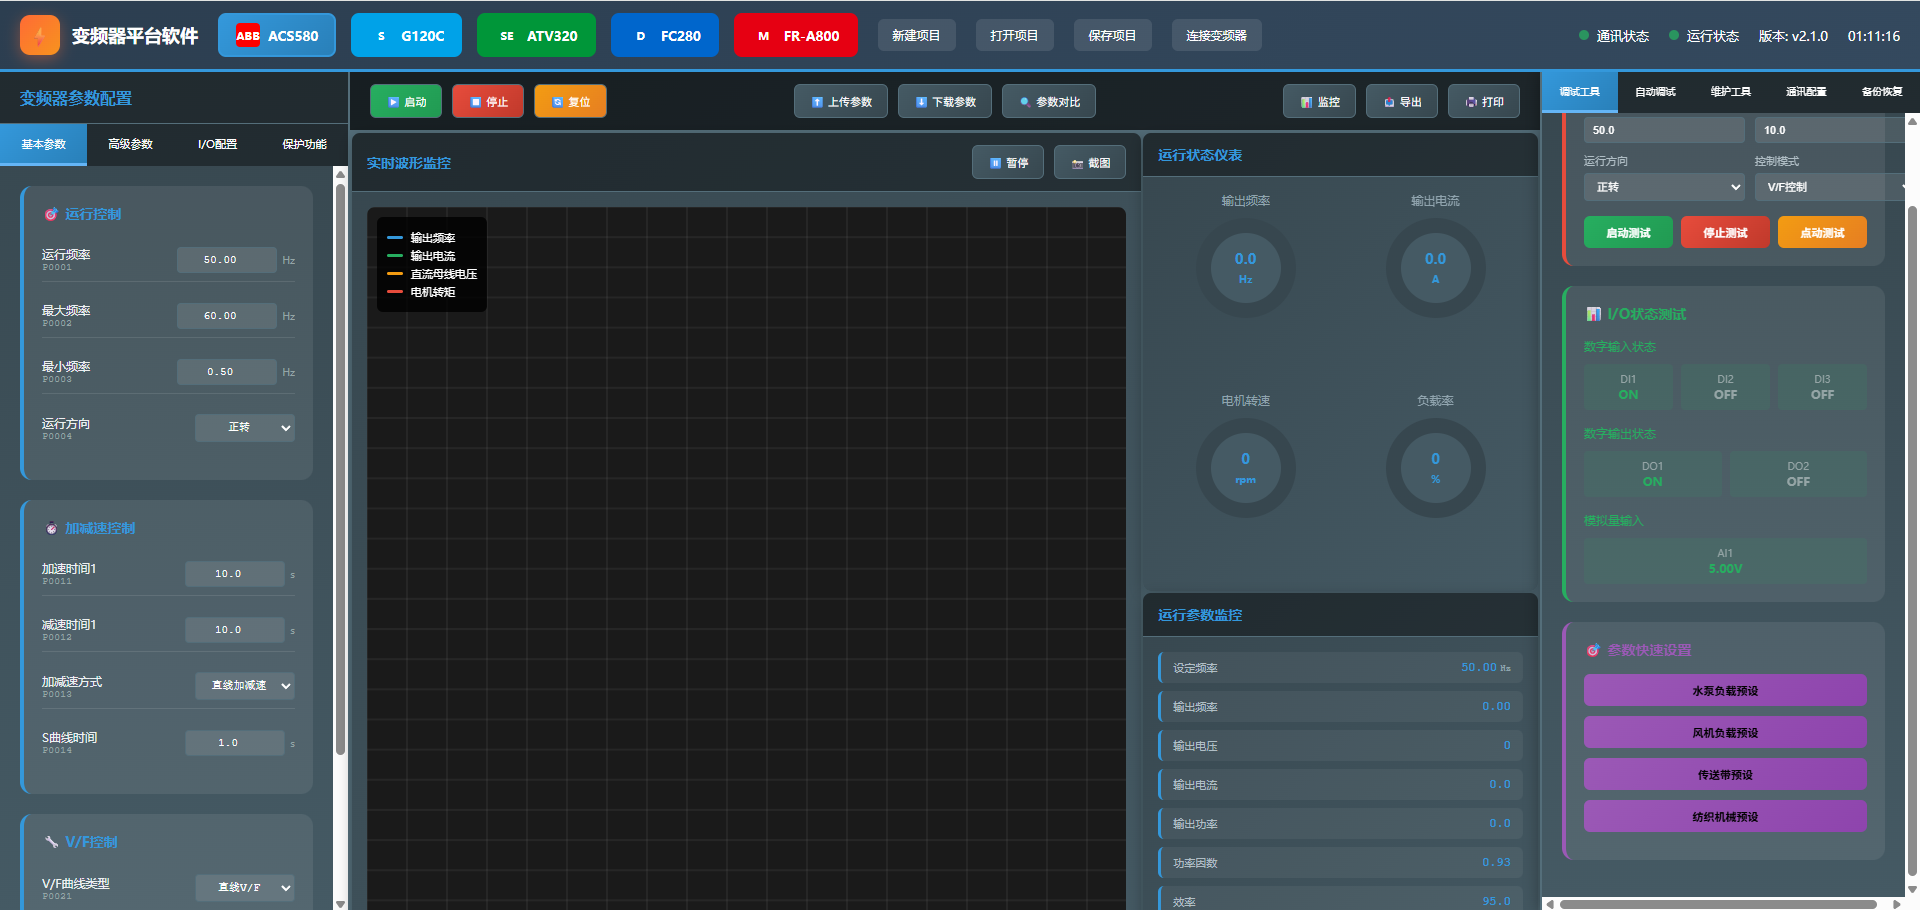Open the 运行方向 dropdown in basic parameters

[x=245, y=428]
